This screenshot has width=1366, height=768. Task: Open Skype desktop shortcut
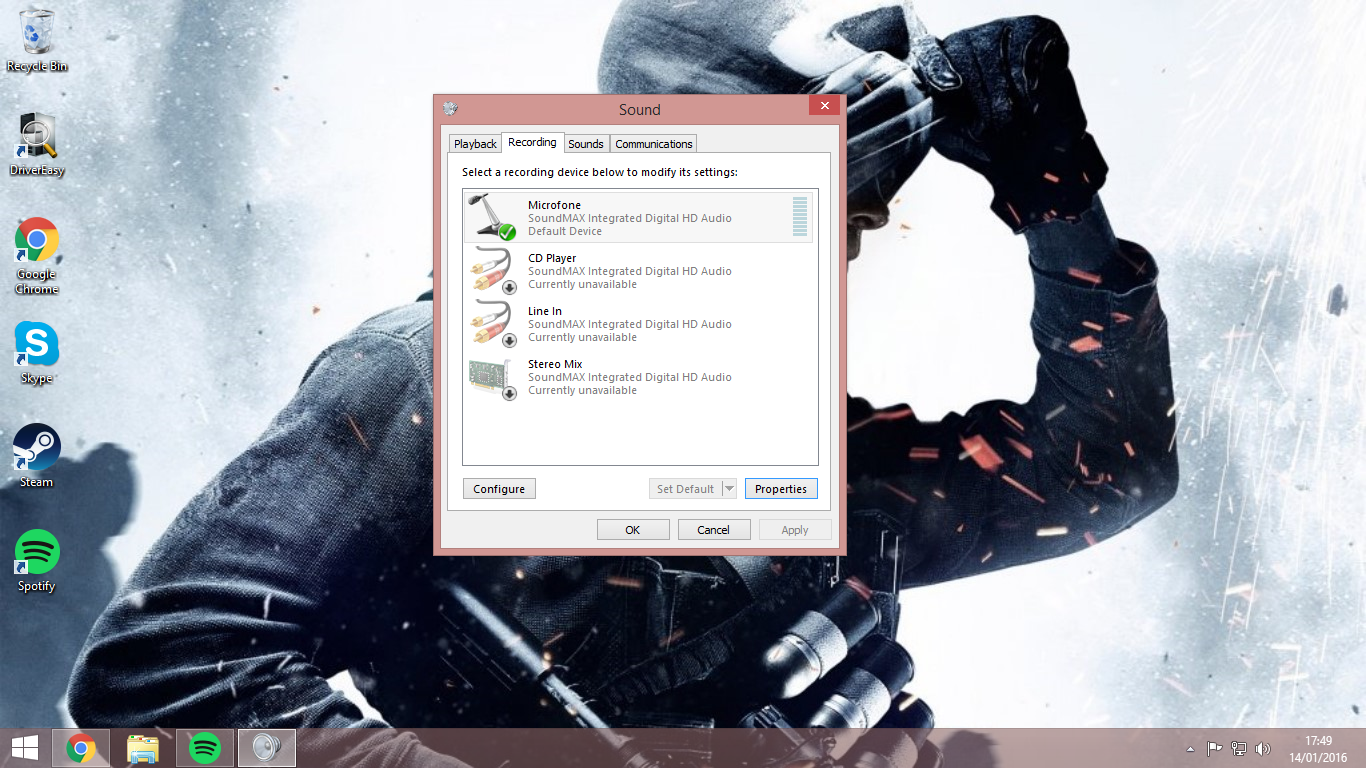(x=37, y=352)
